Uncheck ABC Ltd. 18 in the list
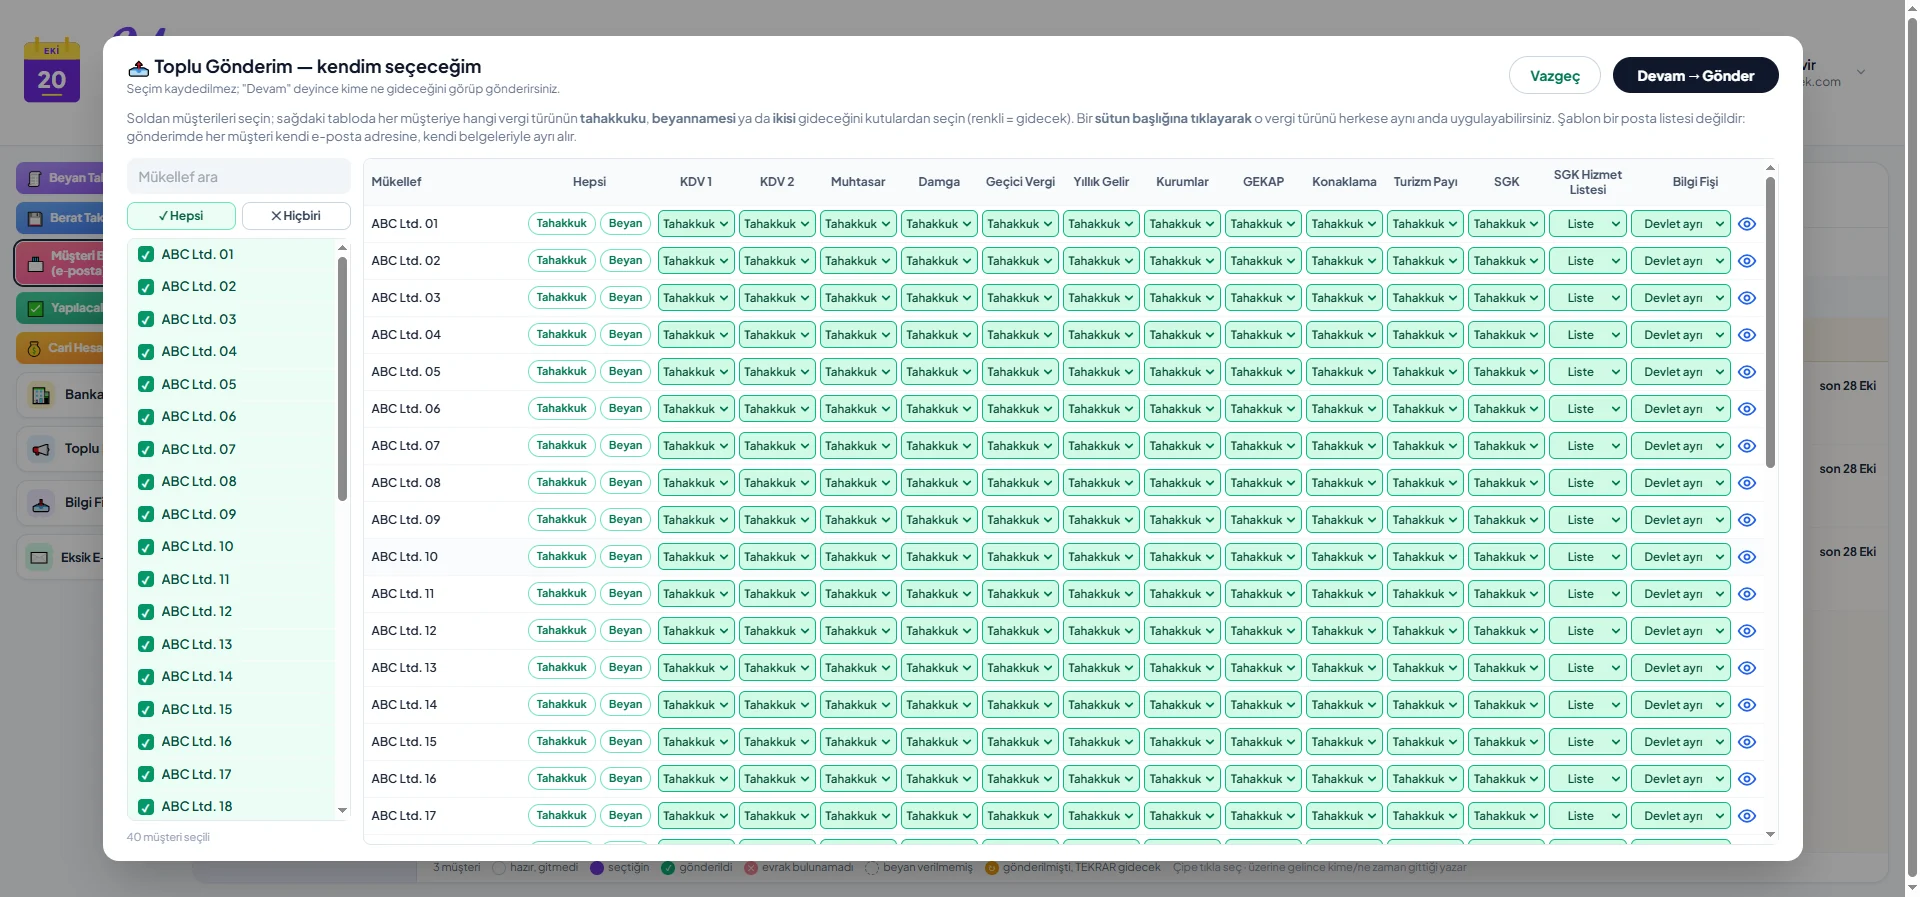 [146, 807]
